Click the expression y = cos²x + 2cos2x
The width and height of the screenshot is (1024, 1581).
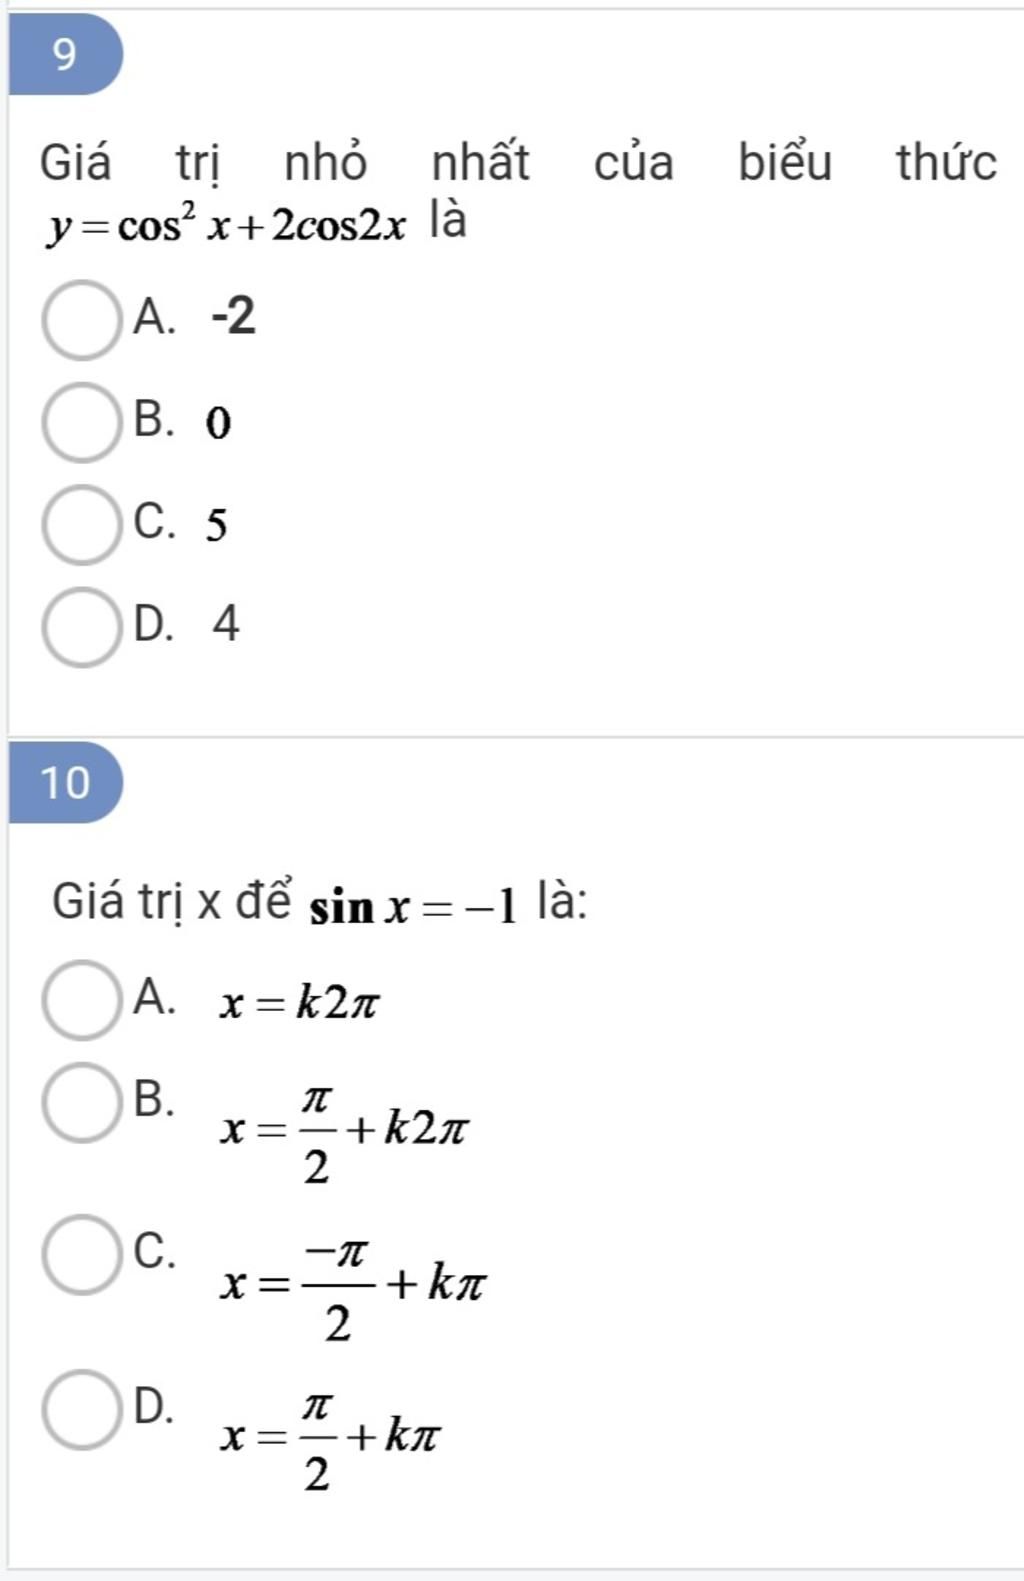pos(228,227)
